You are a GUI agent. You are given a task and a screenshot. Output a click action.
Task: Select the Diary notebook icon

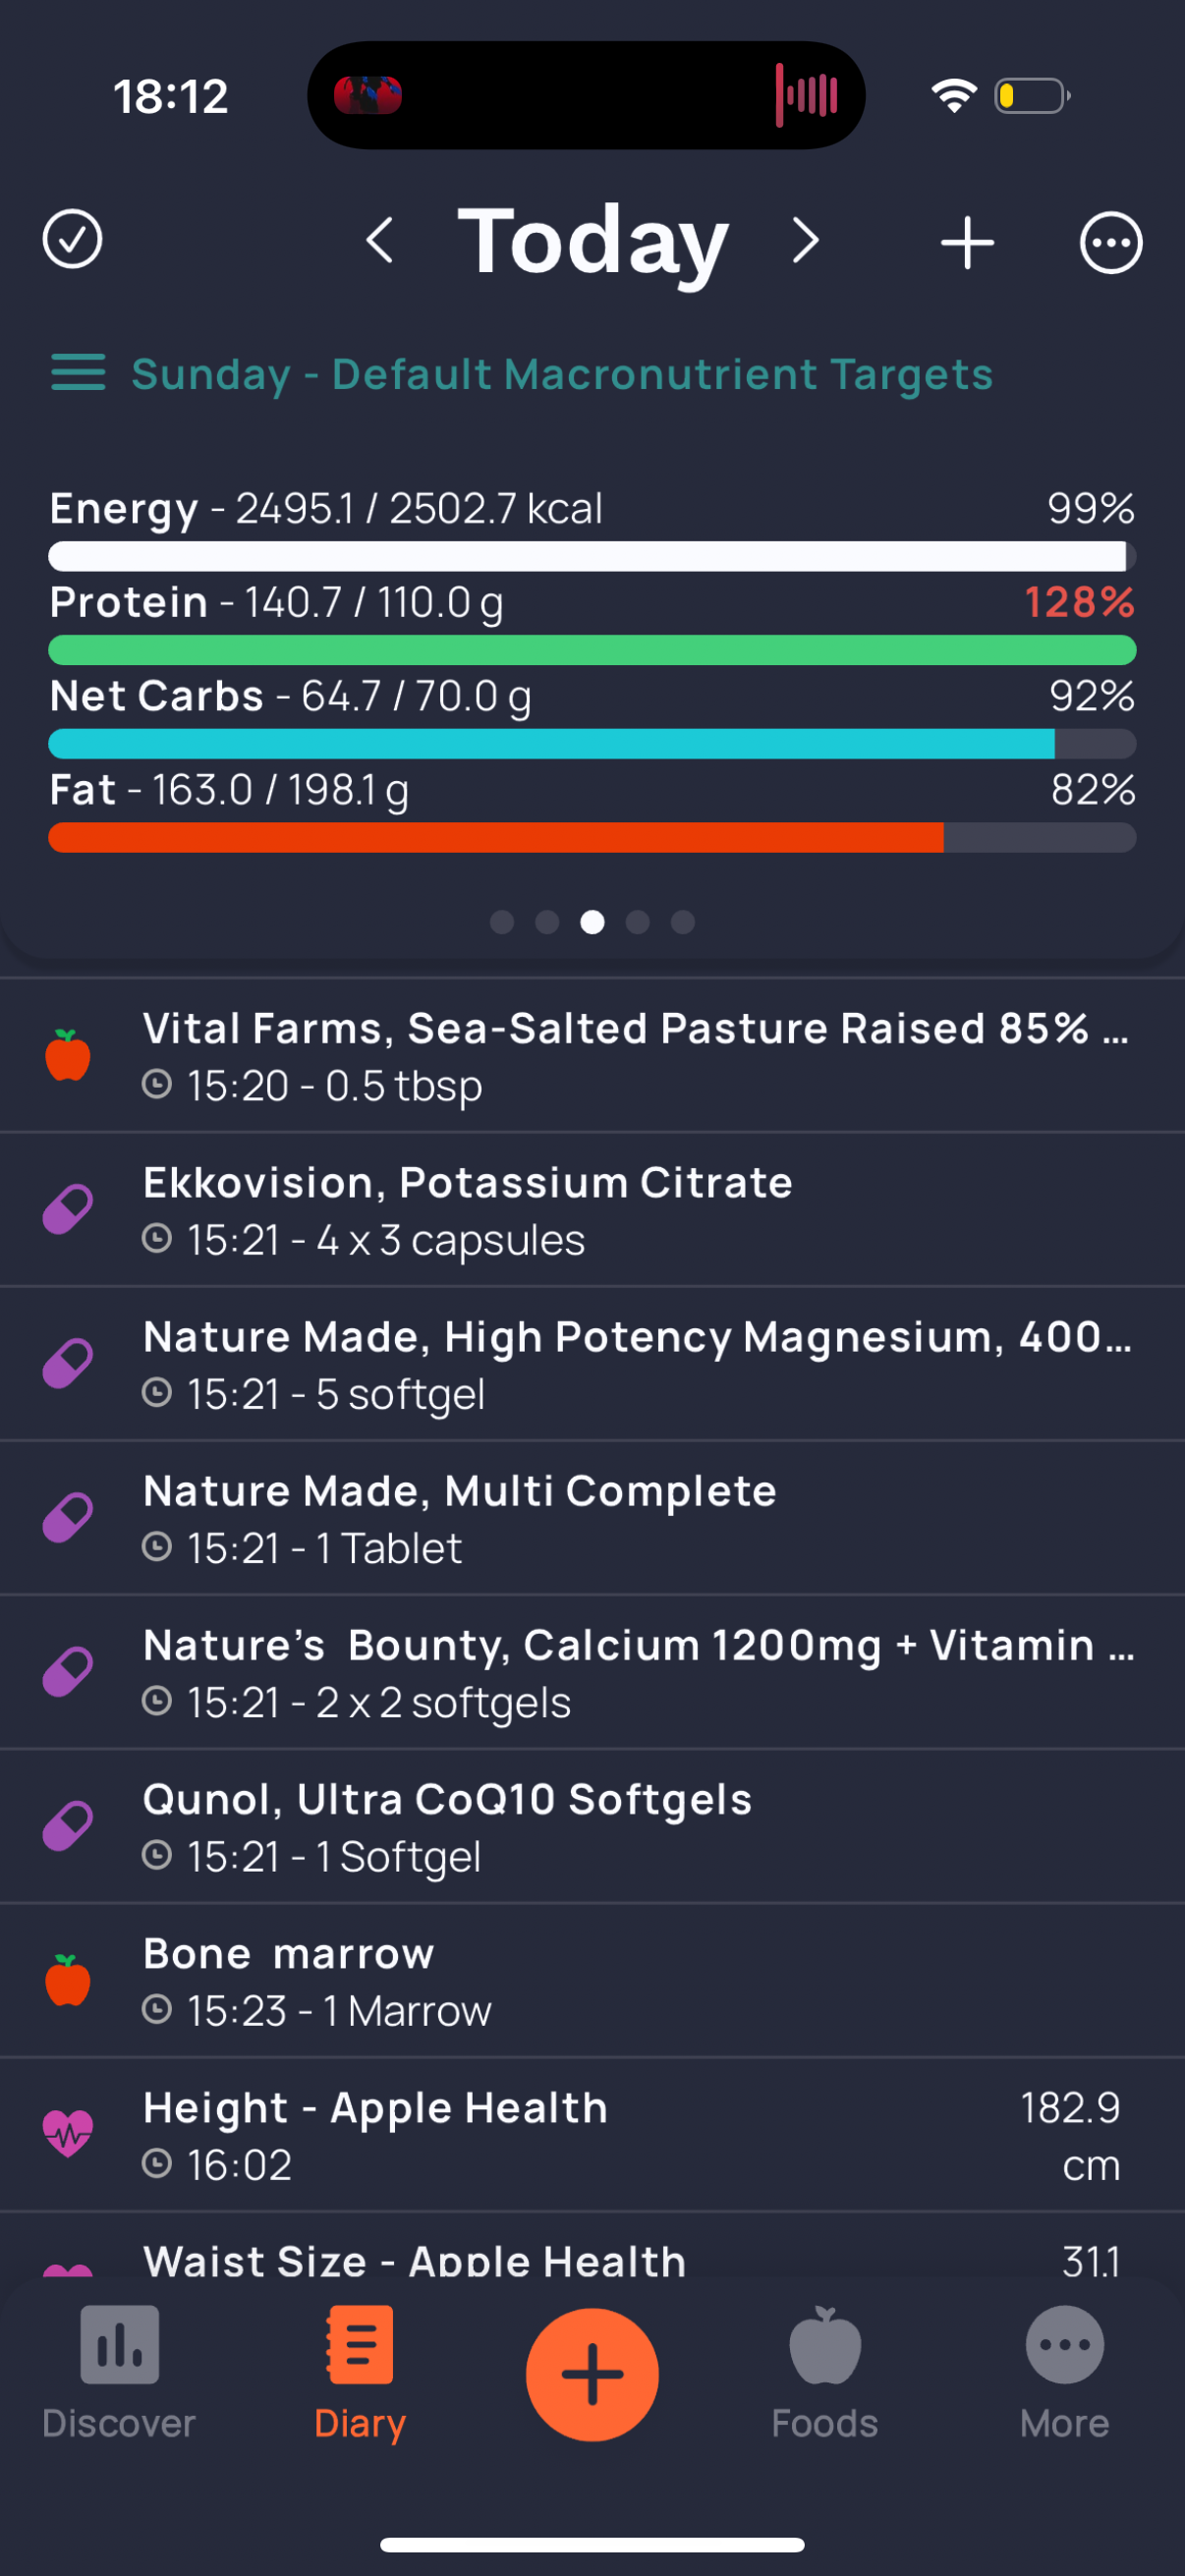(x=360, y=2346)
